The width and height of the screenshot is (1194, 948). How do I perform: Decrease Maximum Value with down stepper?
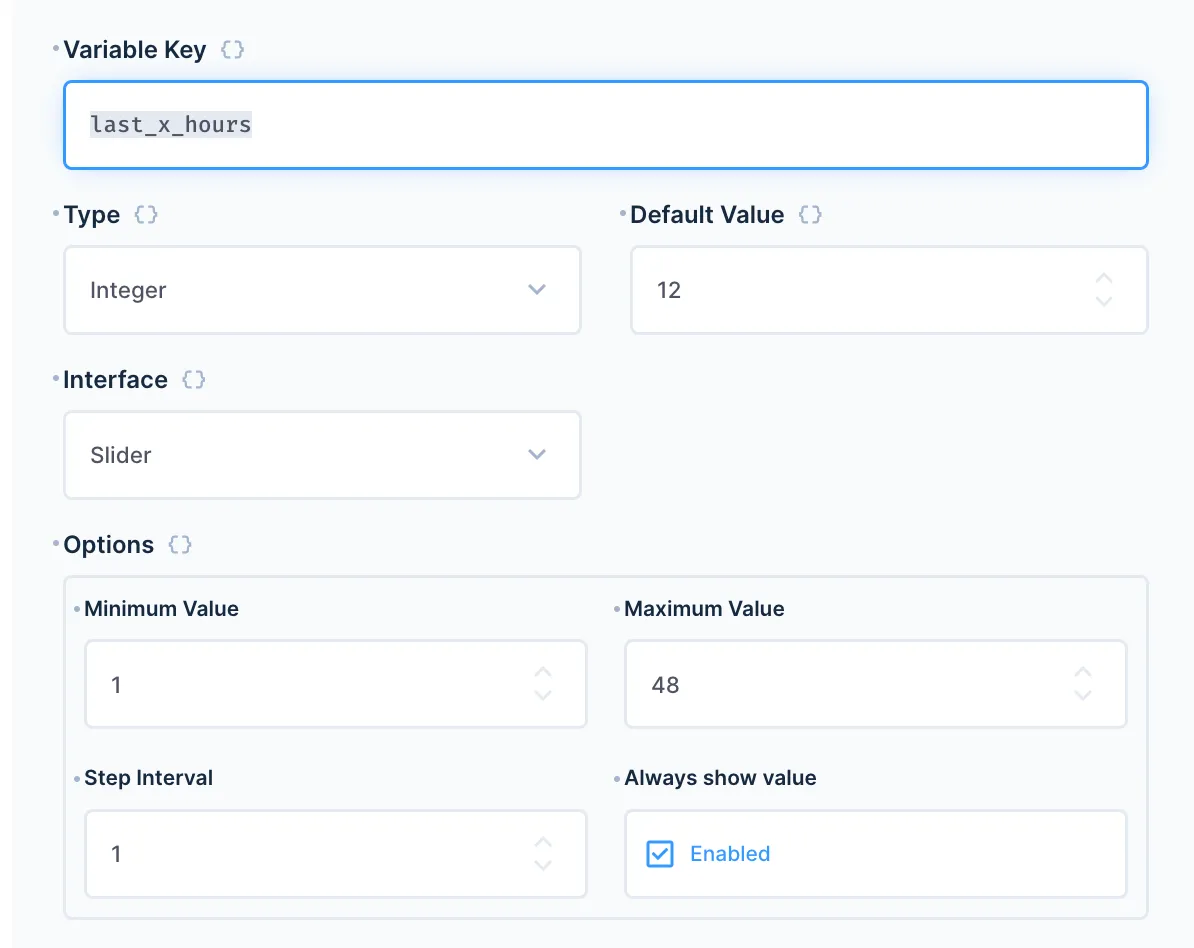click(1083, 698)
